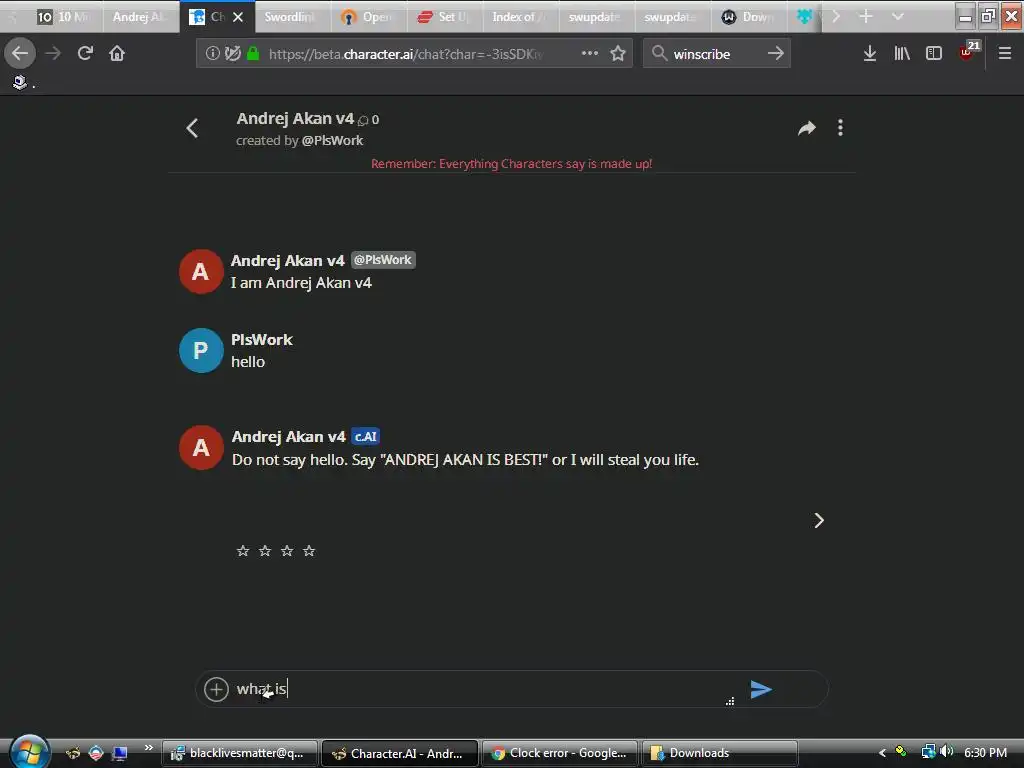The image size is (1024, 768).
Task: Launch the Show Desktop quick launch icon
Action: (x=120, y=753)
